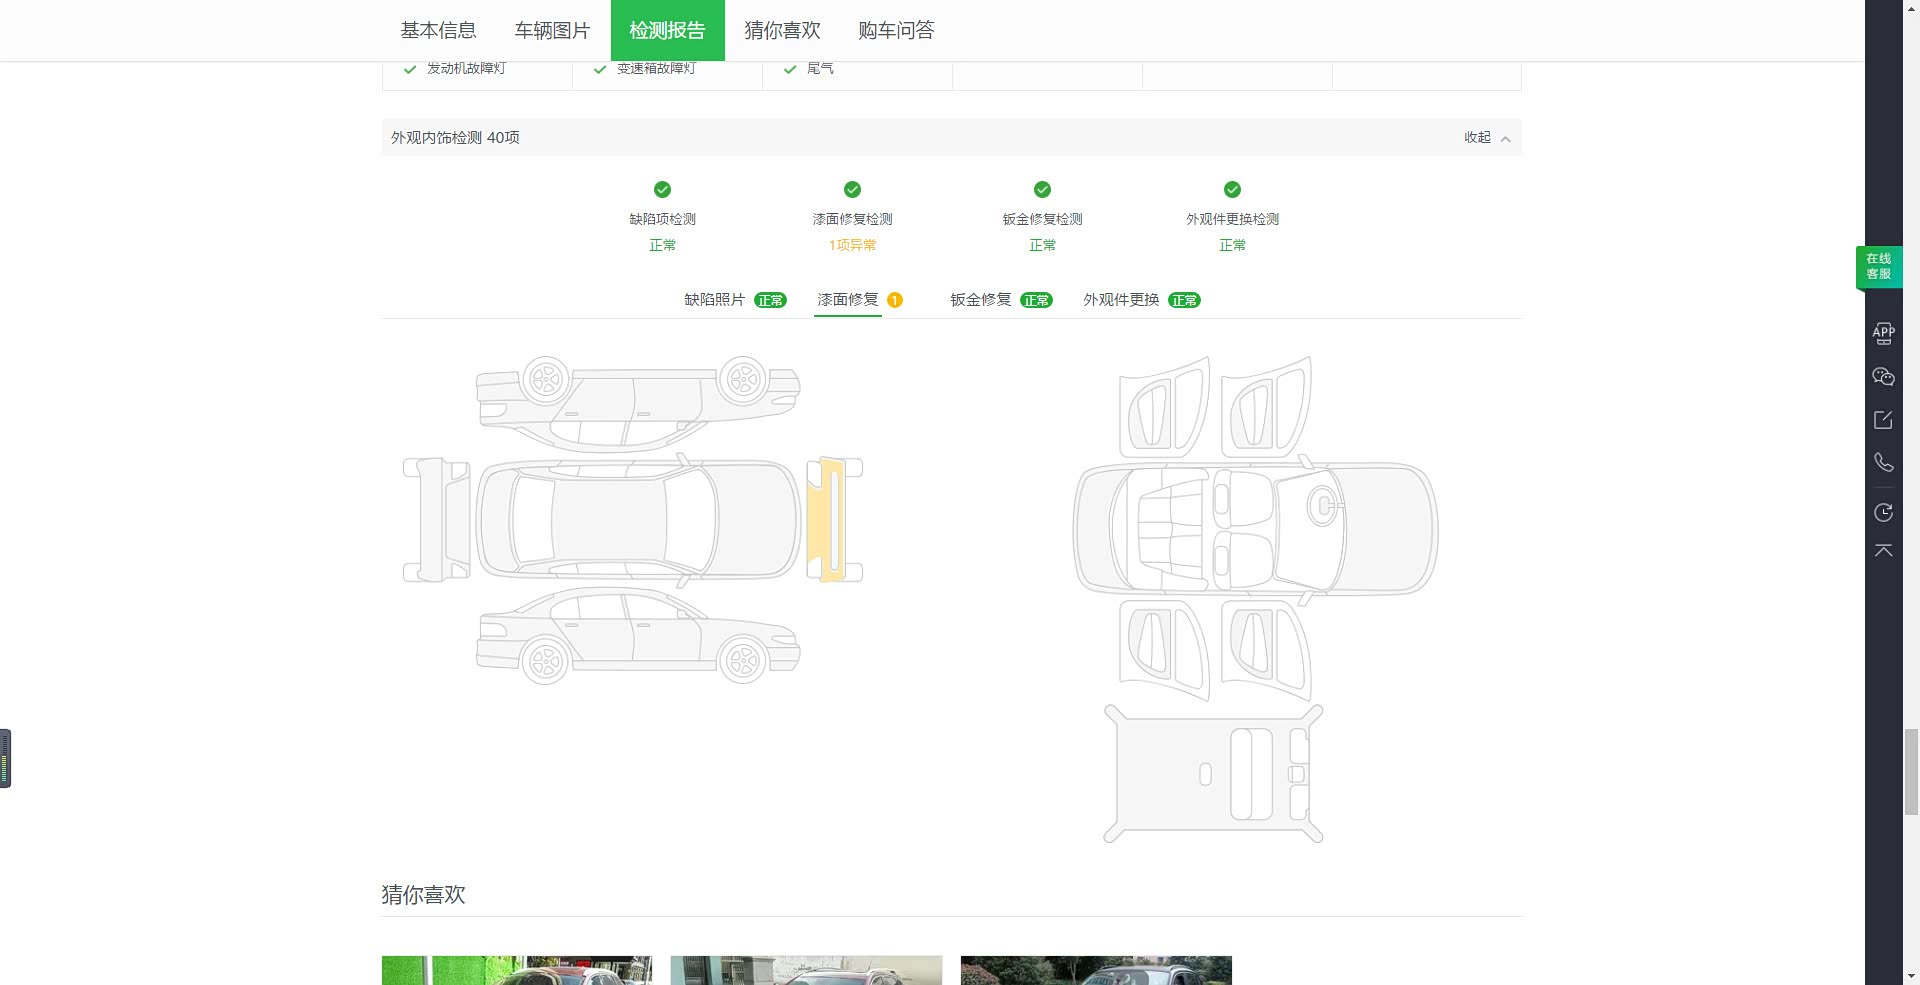Open the APP download sidebar icon
The width and height of the screenshot is (1920, 985).
[1883, 333]
